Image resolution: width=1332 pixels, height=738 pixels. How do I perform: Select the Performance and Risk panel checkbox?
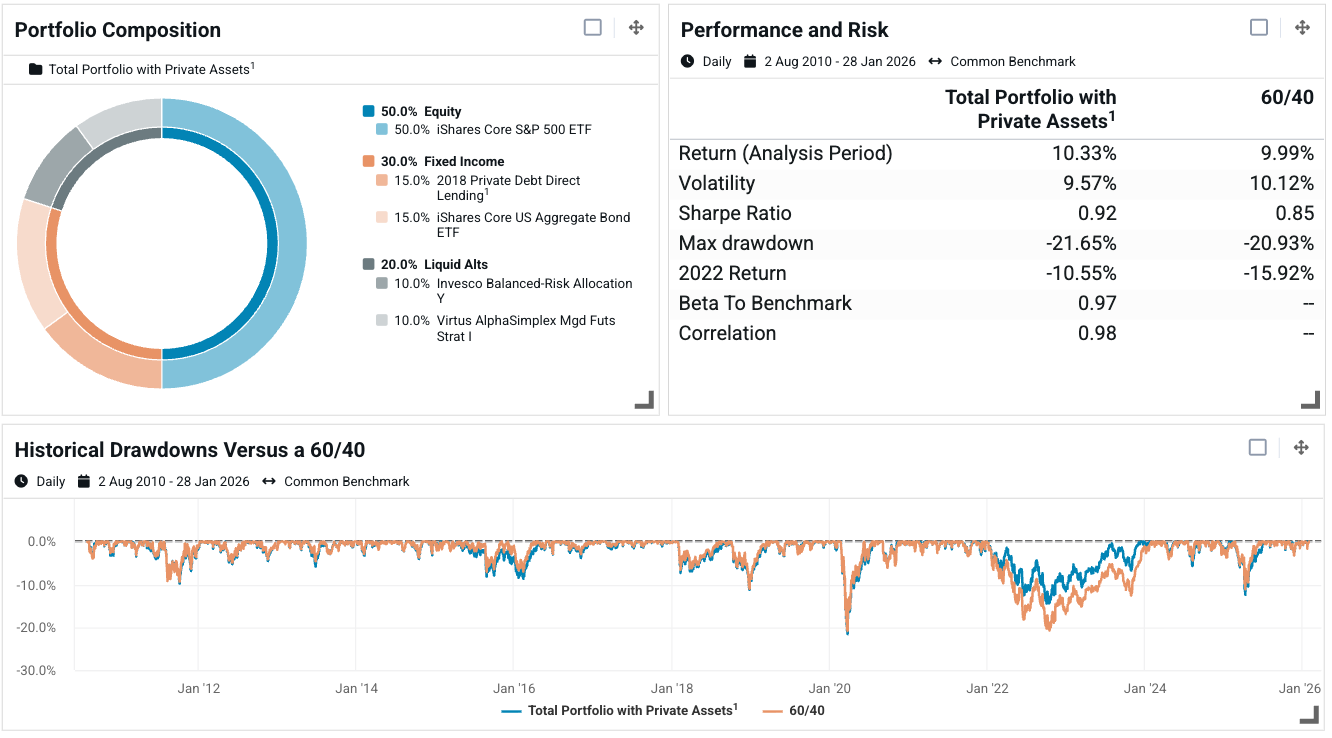point(1258,27)
